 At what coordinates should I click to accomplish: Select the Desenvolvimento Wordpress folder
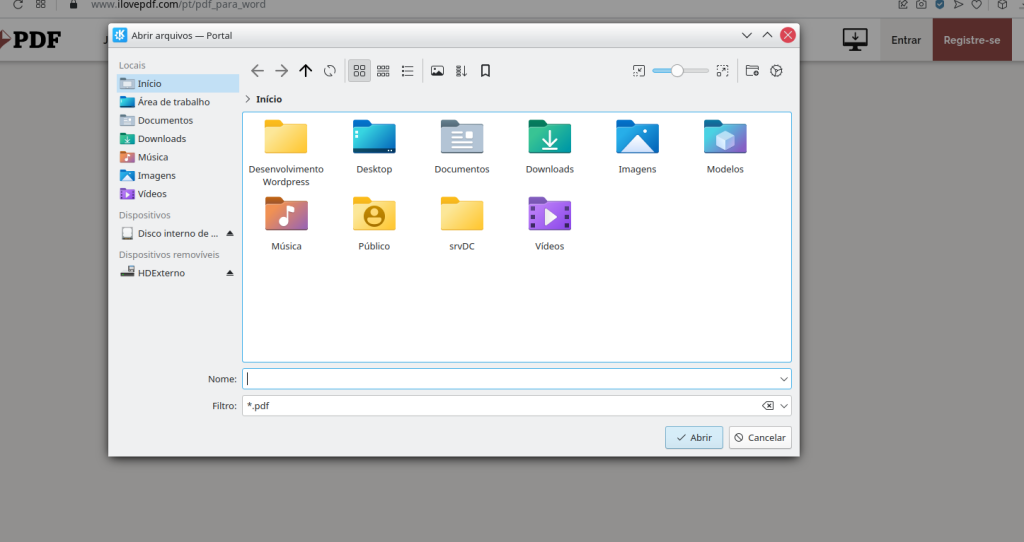click(286, 153)
